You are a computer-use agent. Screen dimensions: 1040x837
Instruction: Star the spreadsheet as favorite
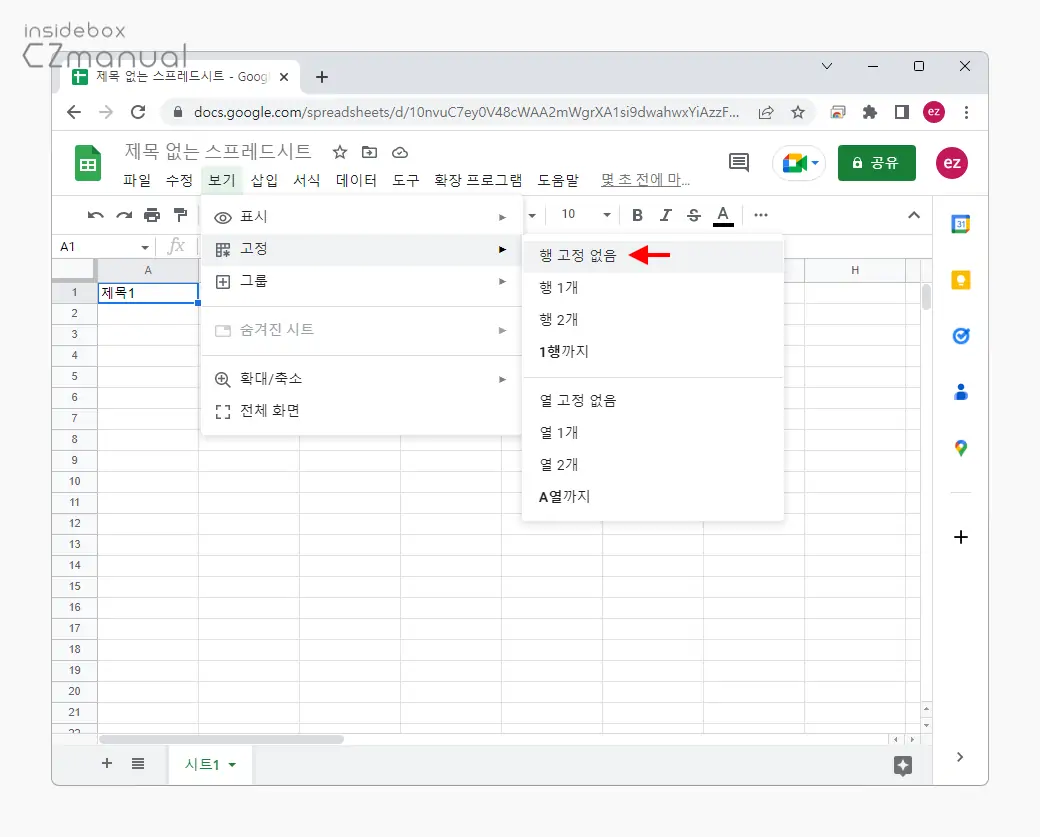(339, 152)
